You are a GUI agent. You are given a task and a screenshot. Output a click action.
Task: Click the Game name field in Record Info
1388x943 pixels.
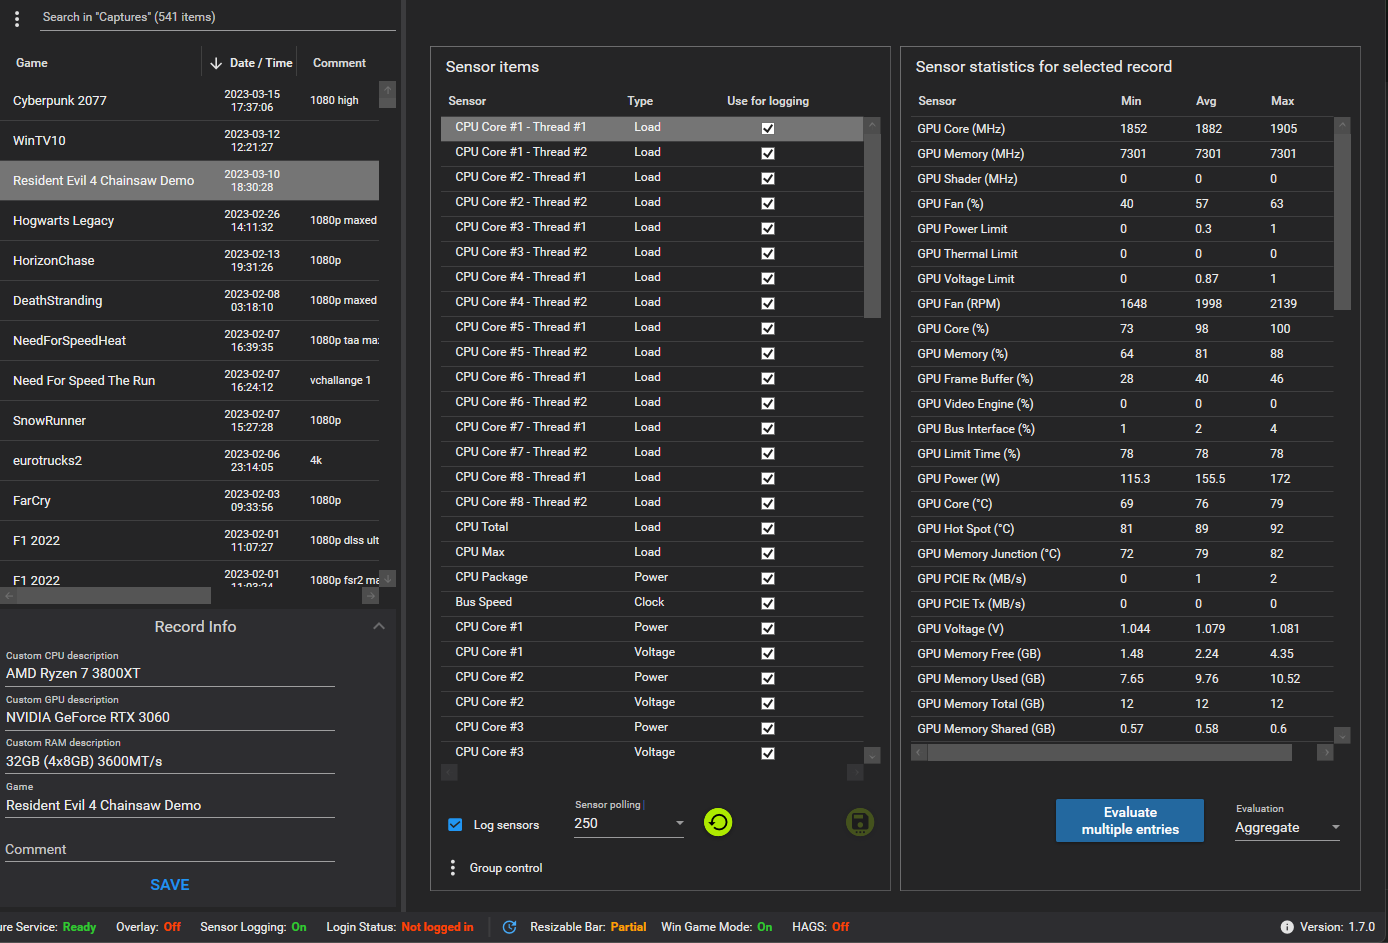click(x=170, y=806)
